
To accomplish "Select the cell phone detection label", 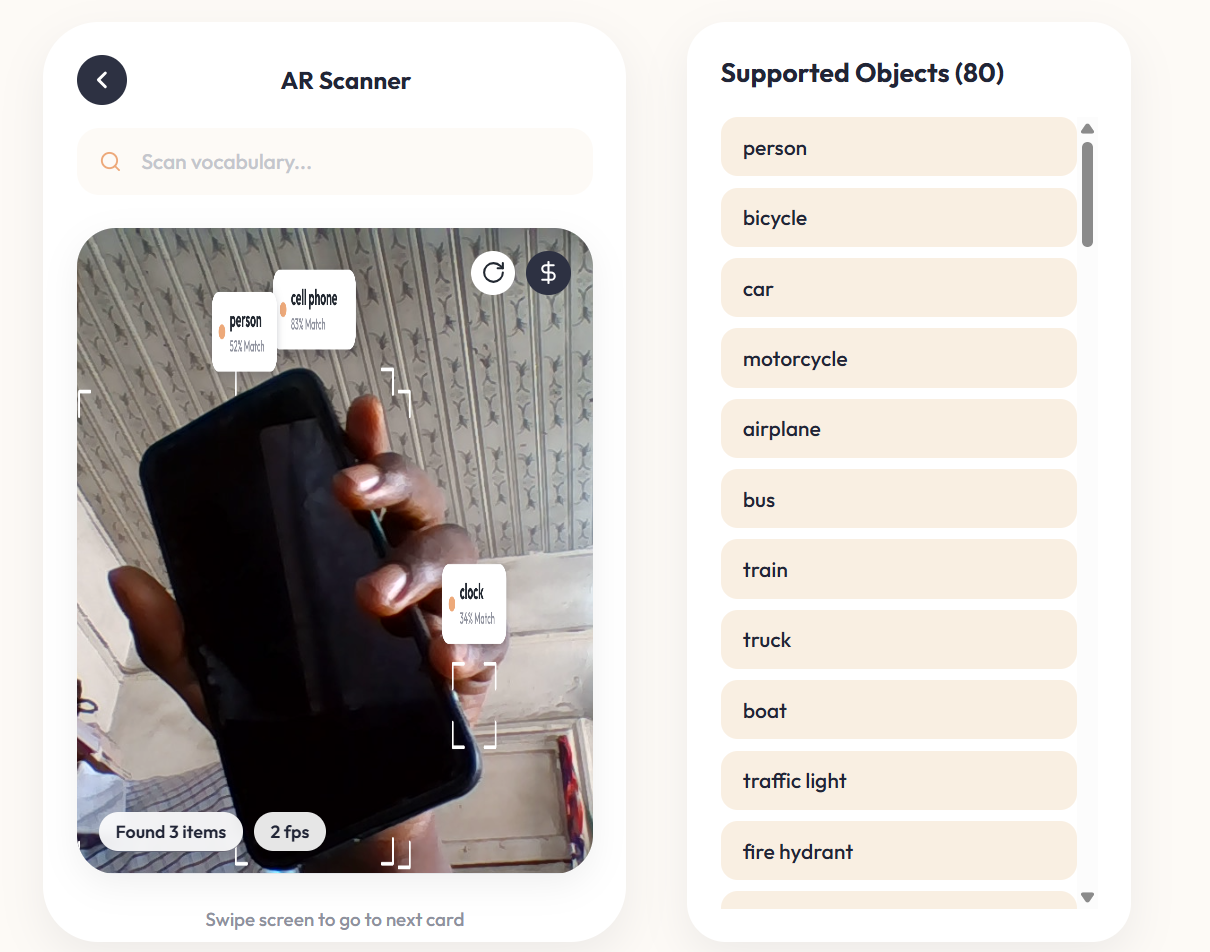I will tap(314, 310).
